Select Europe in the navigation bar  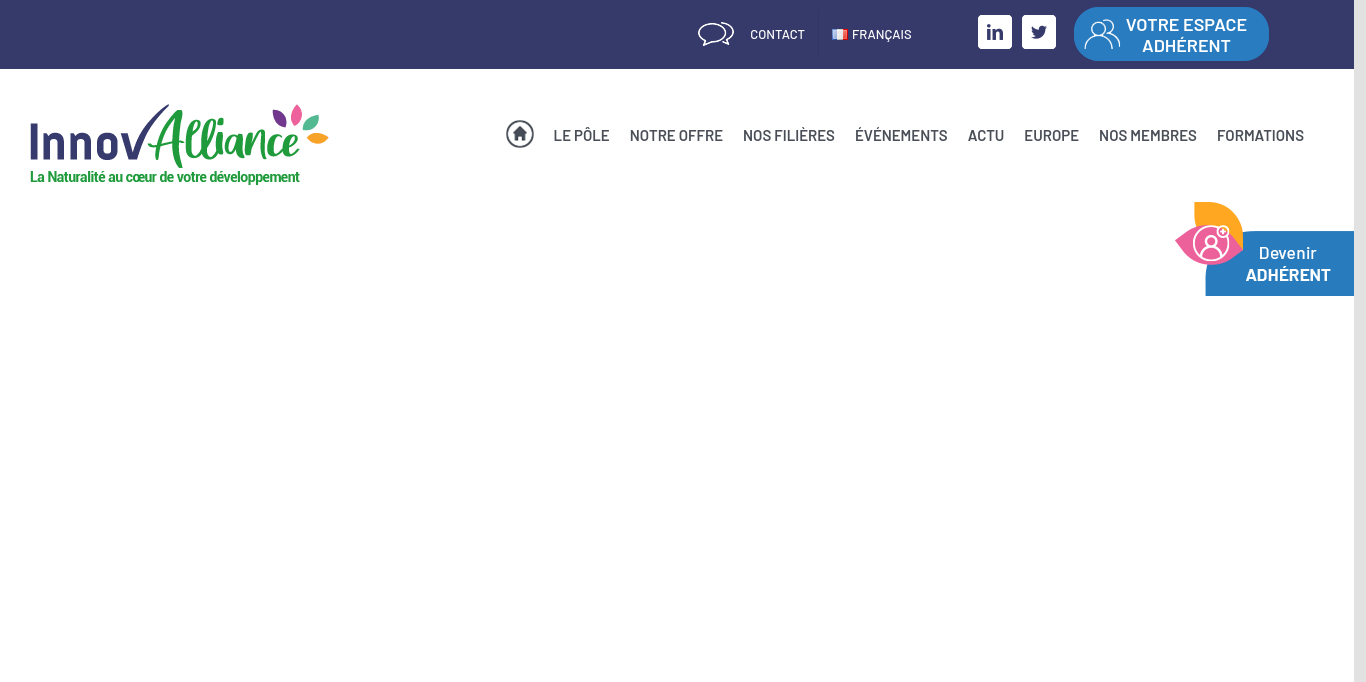pyautogui.click(x=1051, y=135)
